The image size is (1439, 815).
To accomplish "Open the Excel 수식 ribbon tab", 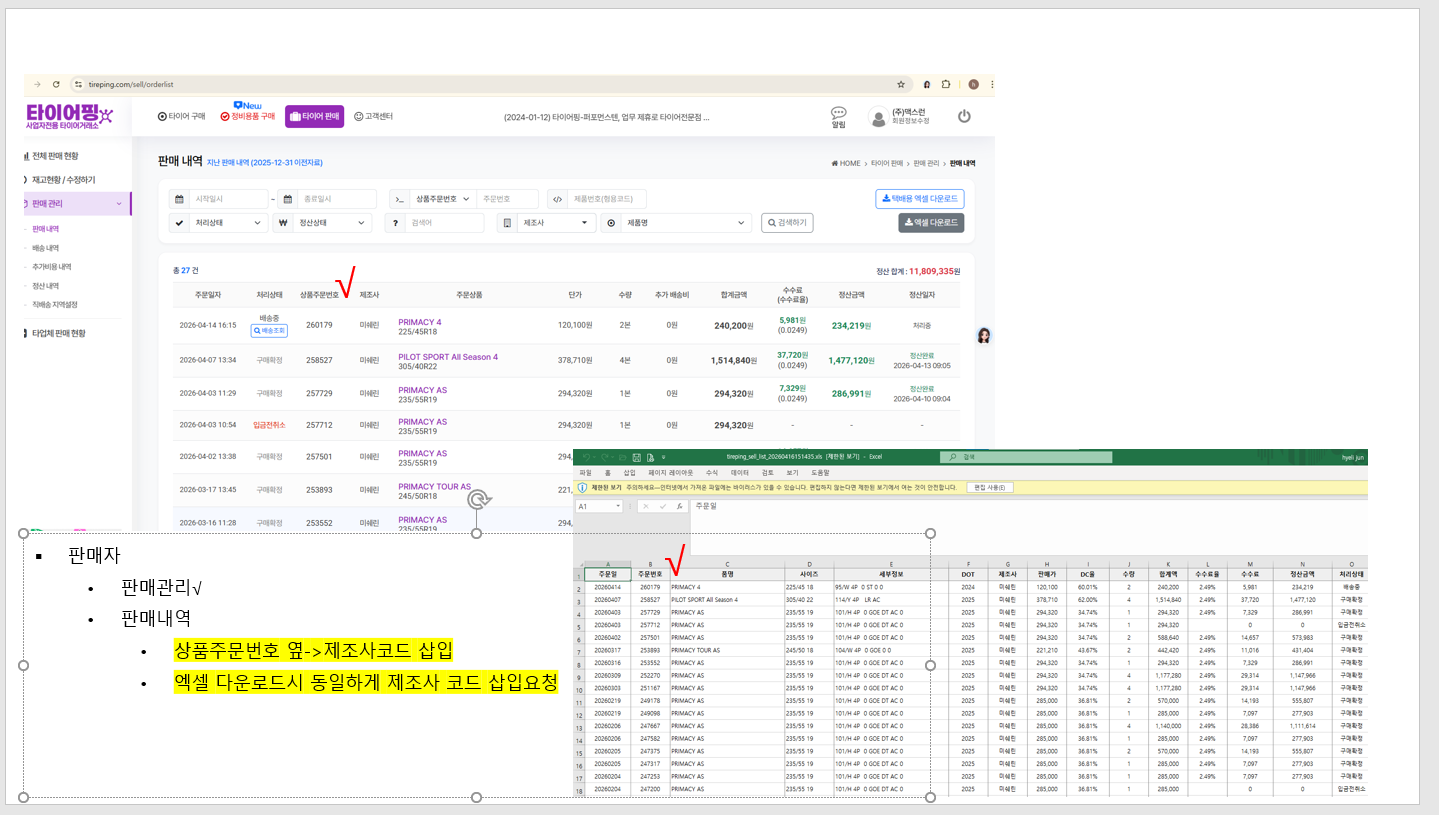I will tap(712, 472).
